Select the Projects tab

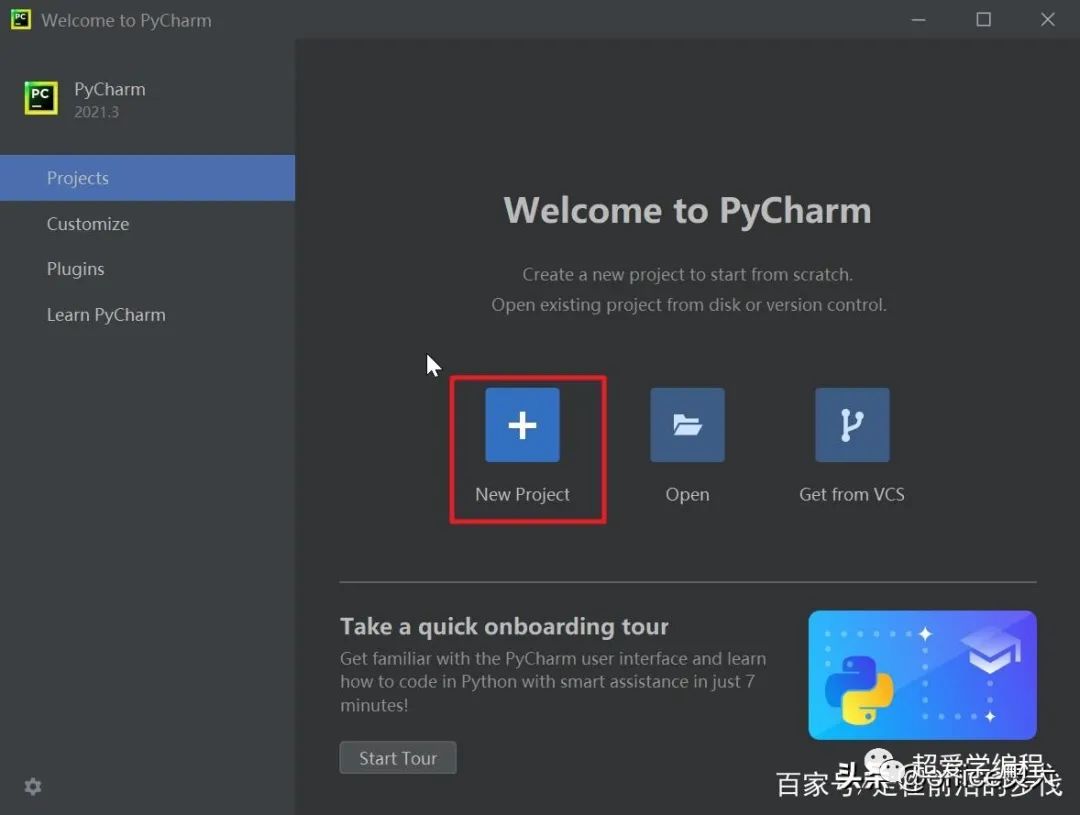(x=147, y=178)
